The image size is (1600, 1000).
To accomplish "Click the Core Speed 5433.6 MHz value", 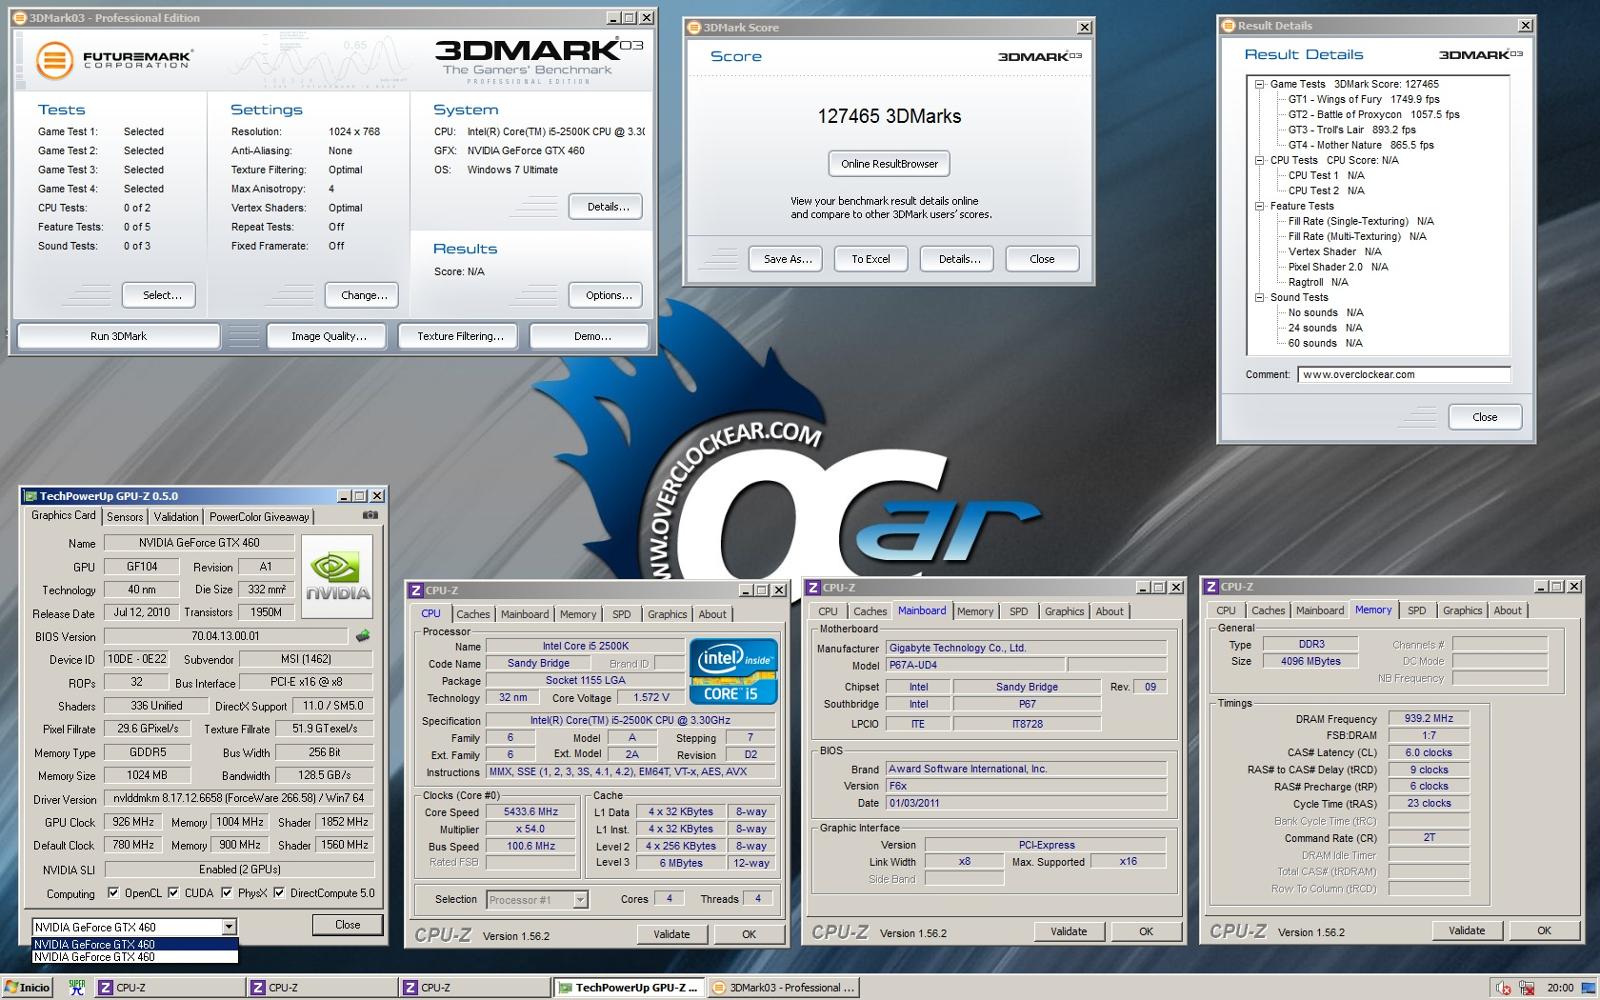I will click(x=531, y=812).
